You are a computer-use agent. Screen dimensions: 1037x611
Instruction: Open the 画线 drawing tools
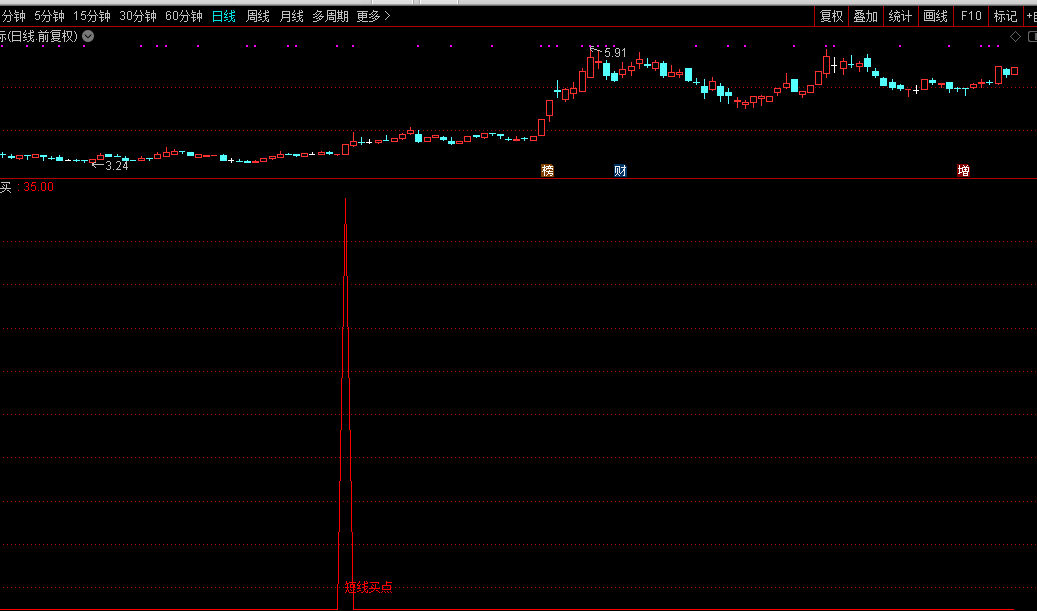935,16
